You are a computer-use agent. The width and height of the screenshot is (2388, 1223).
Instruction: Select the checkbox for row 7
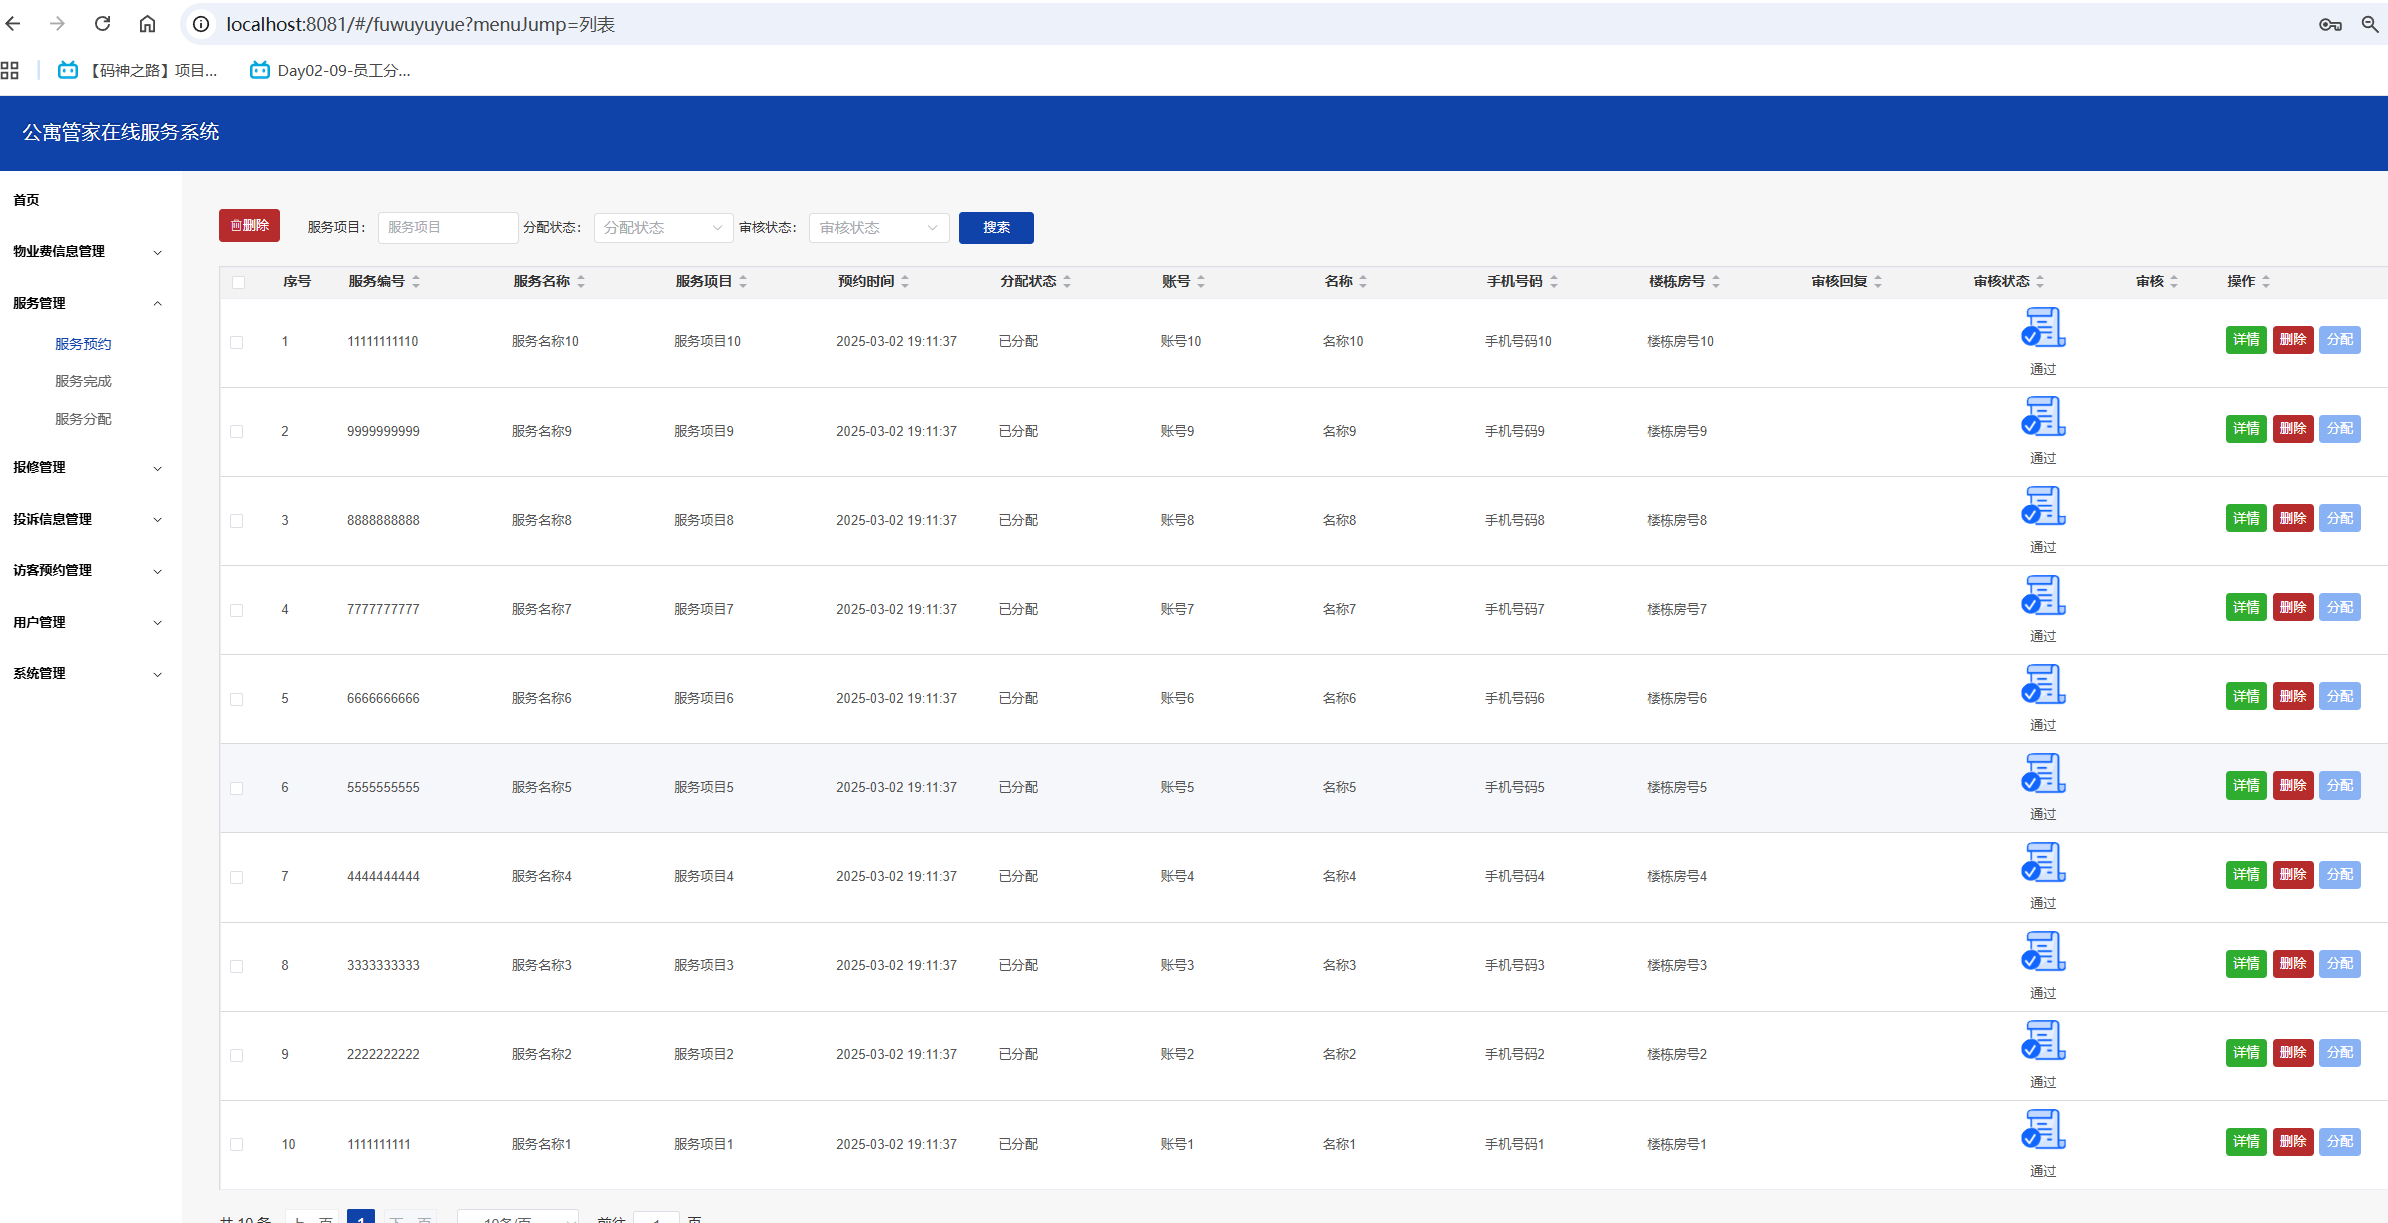point(237,877)
